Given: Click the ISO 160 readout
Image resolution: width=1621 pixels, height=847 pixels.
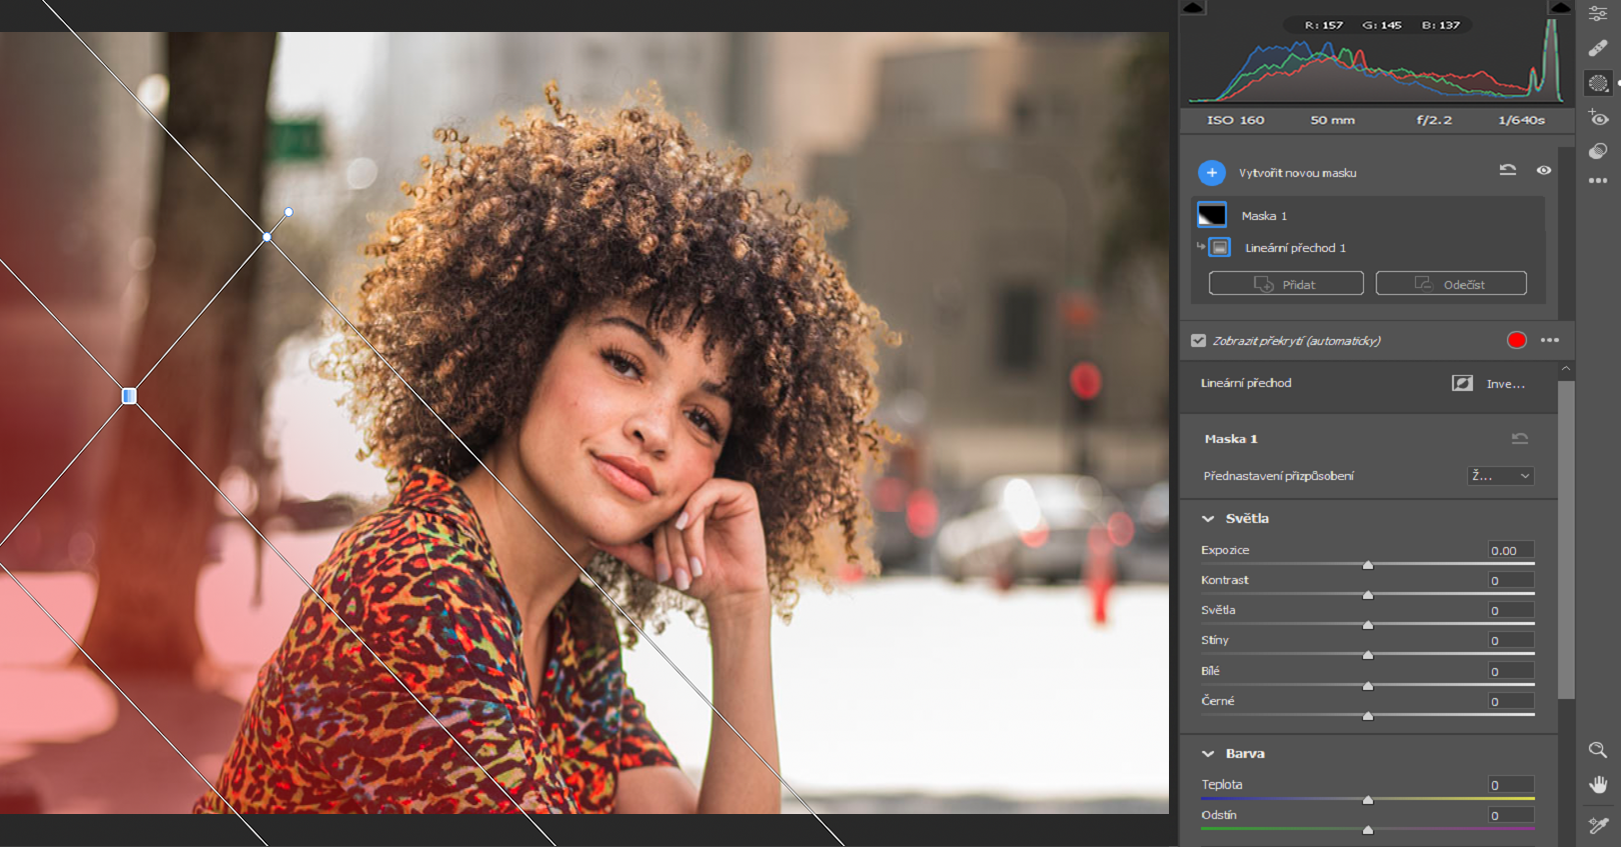Looking at the screenshot, I should click(x=1236, y=120).
